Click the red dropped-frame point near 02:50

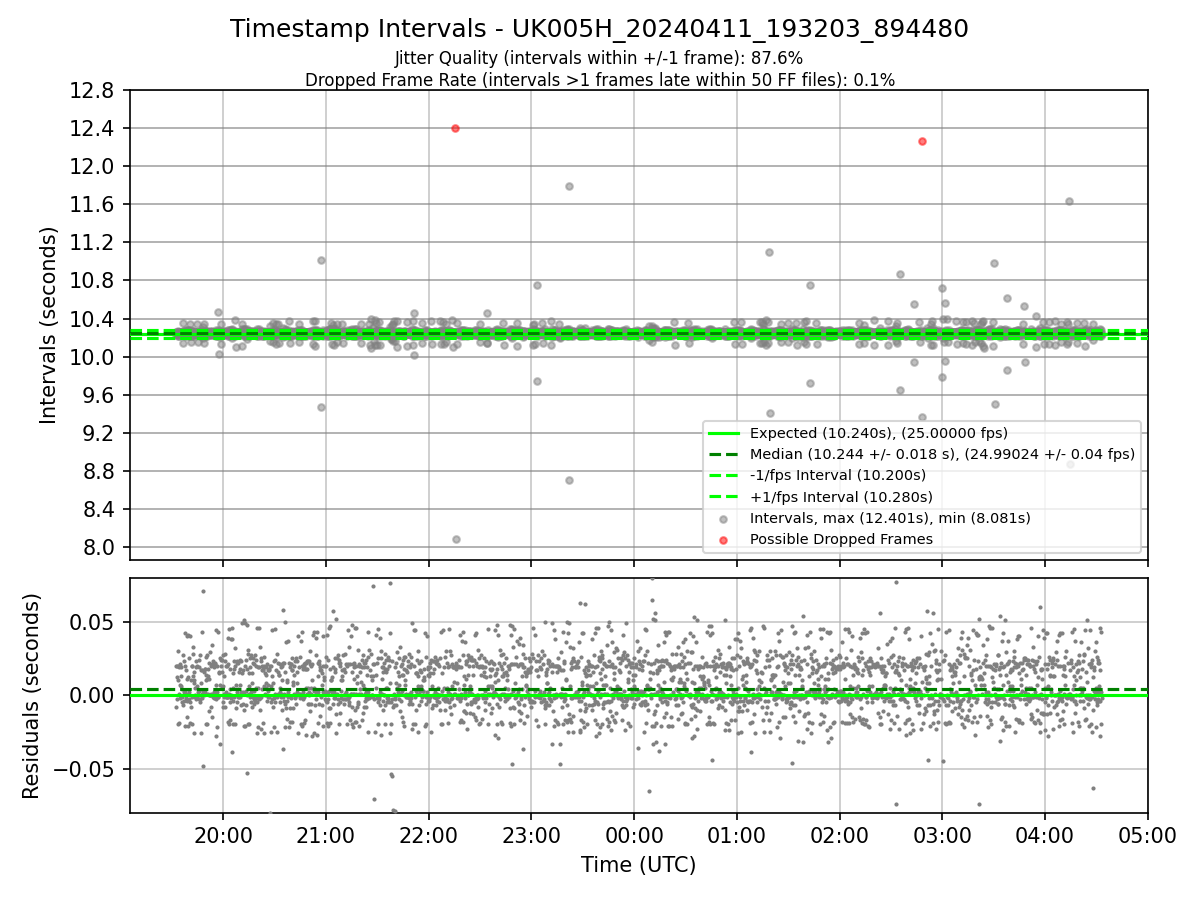(922, 141)
